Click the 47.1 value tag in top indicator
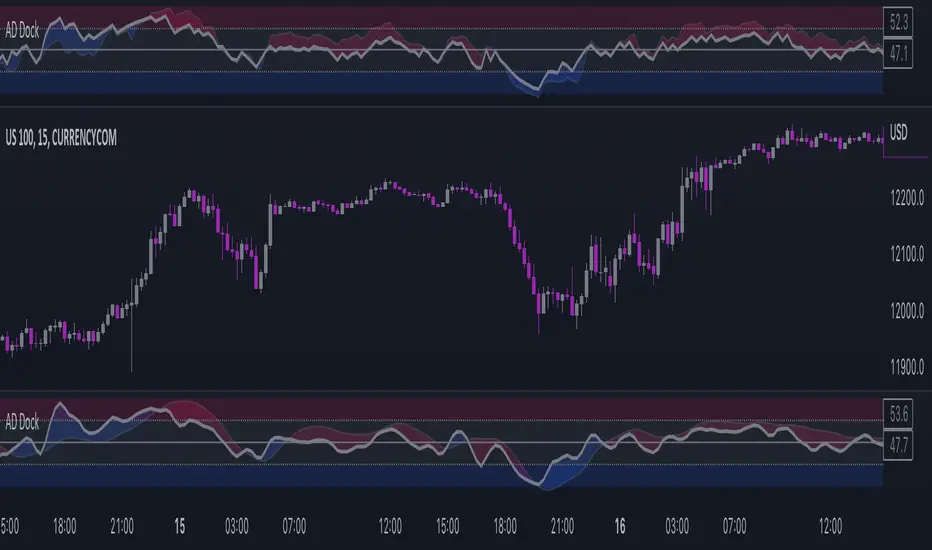The width and height of the screenshot is (932, 550). coord(898,54)
